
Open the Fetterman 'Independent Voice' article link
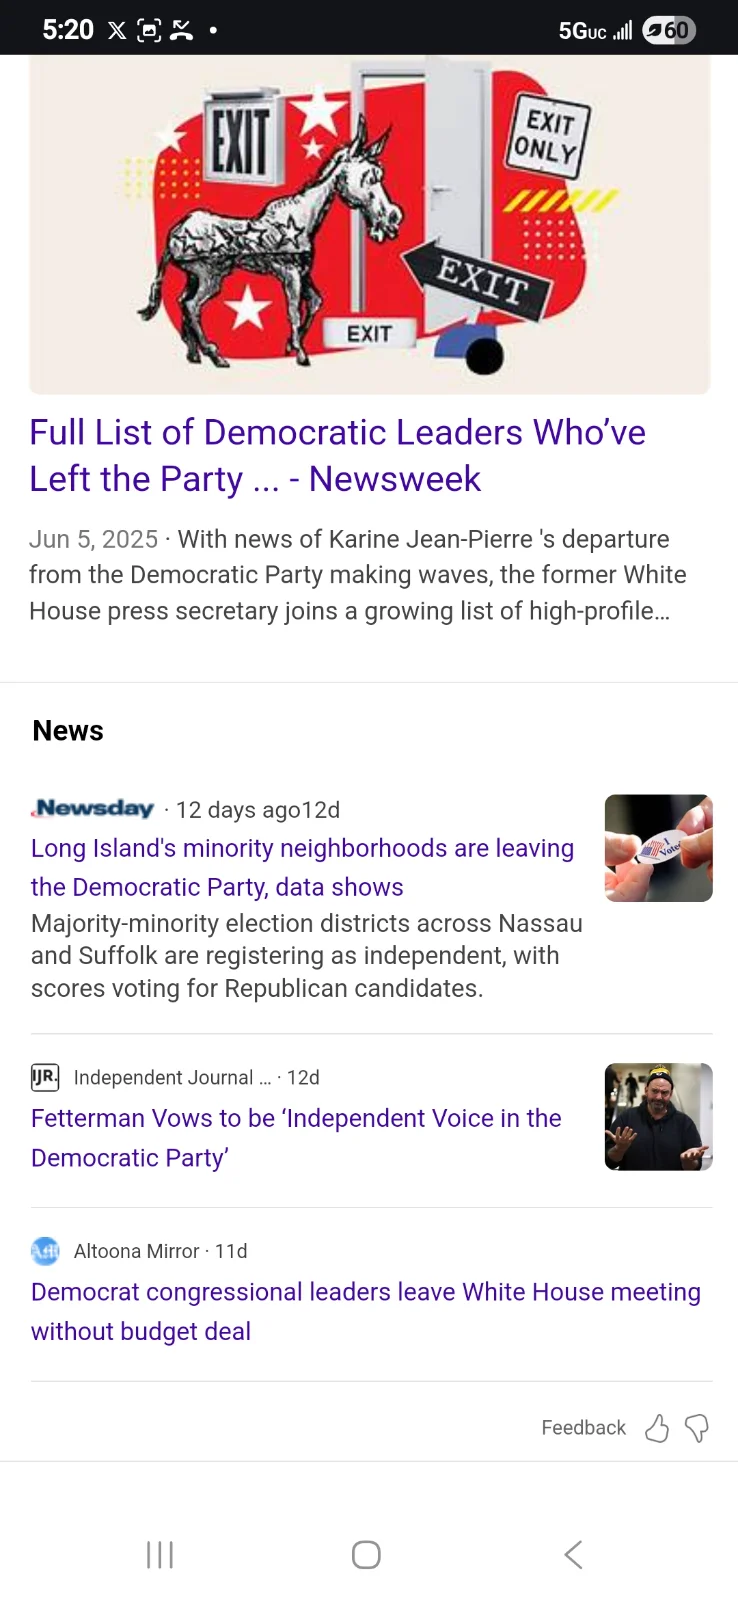click(x=296, y=1137)
